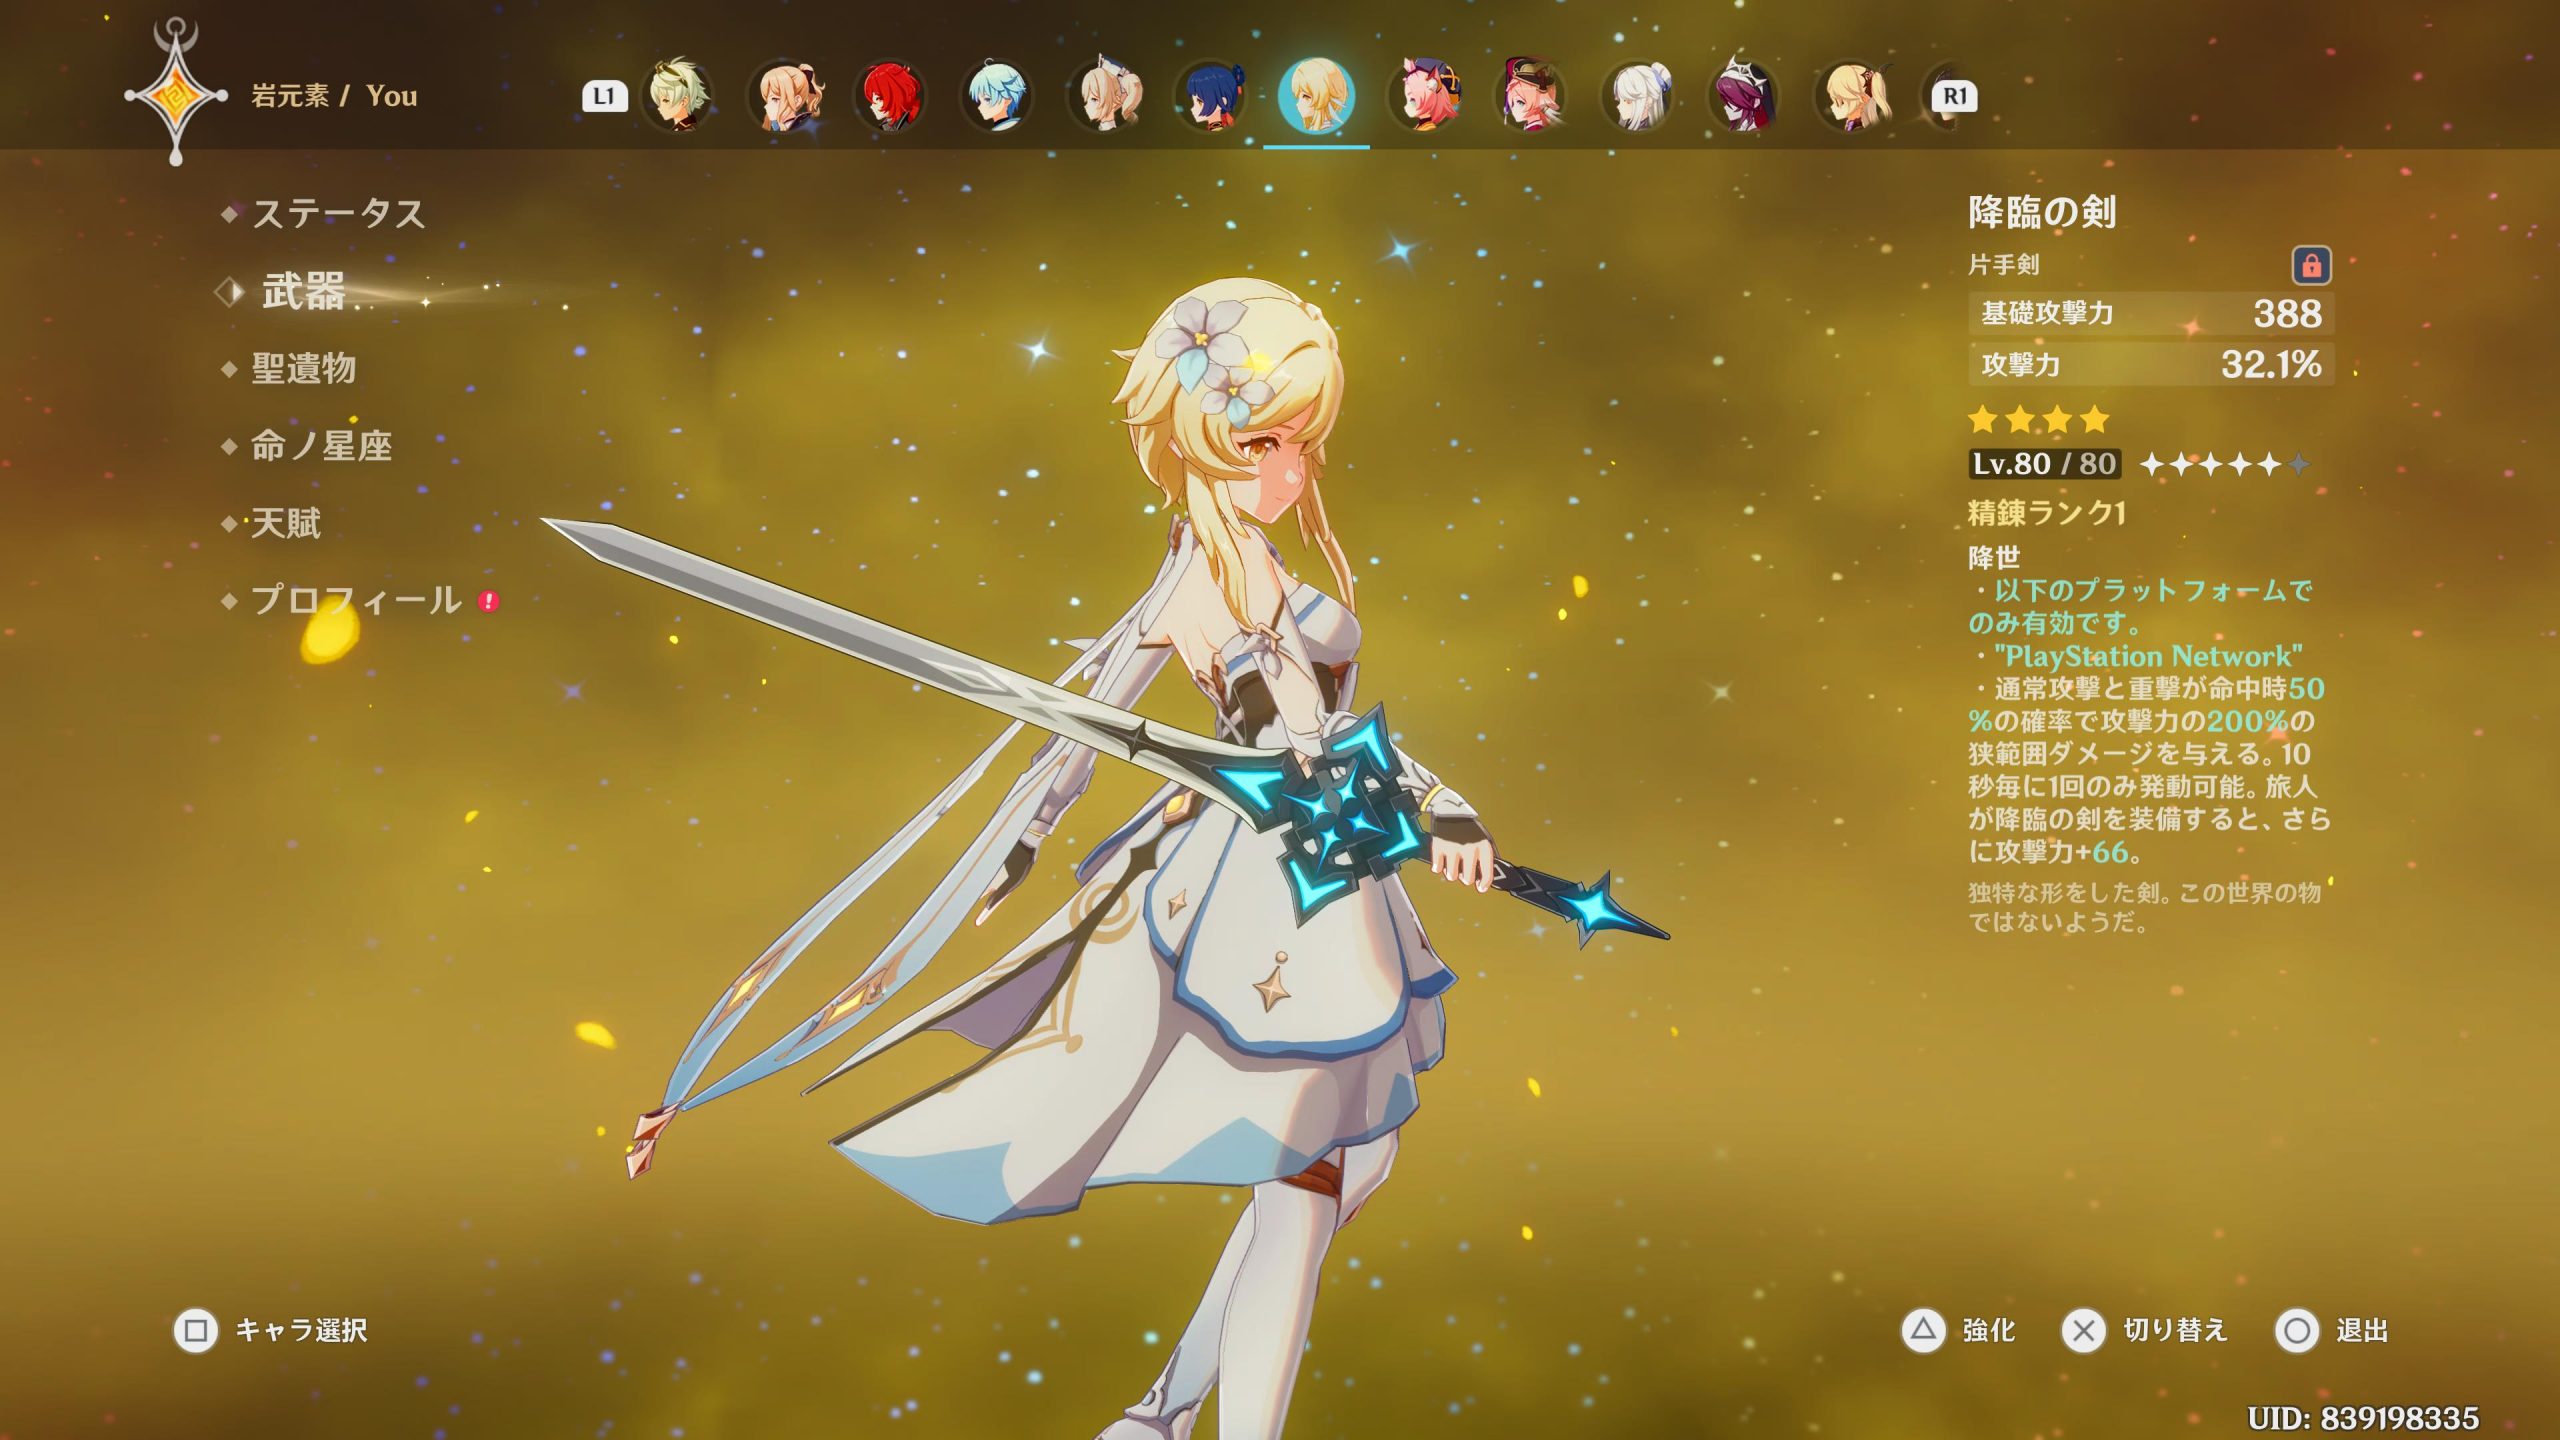Select Rosaria's portrait in the roster
2560x1440 pixels.
(1745, 96)
